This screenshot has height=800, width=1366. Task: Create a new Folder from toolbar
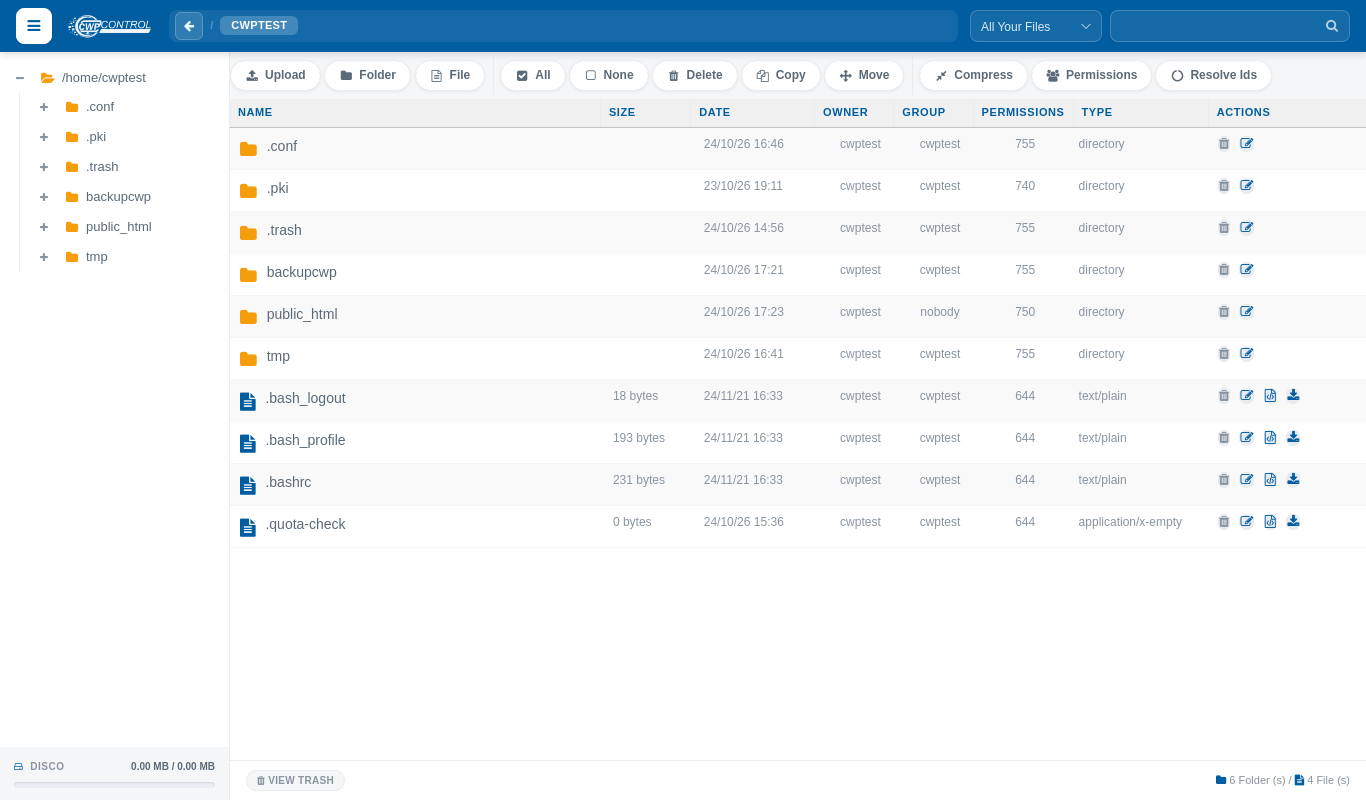point(368,75)
